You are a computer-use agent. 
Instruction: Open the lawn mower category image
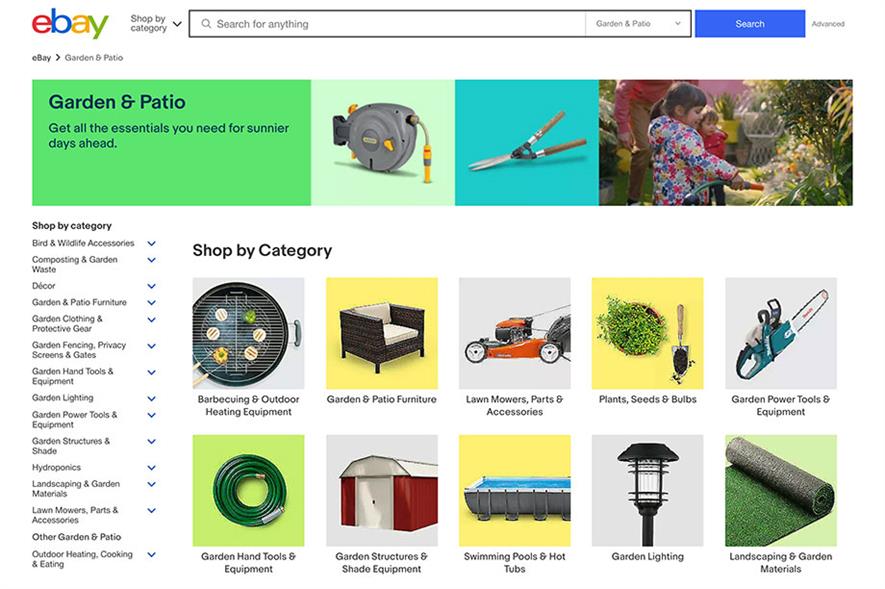[515, 333]
